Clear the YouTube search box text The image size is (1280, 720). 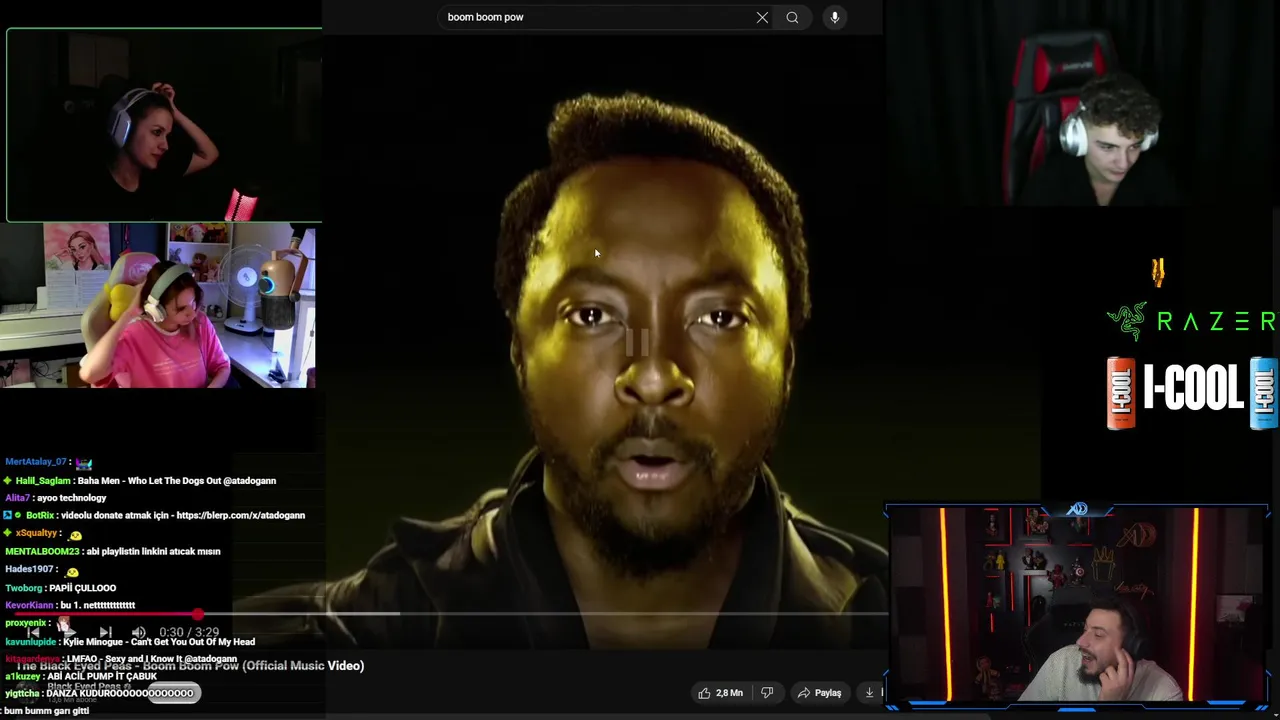[x=762, y=17]
